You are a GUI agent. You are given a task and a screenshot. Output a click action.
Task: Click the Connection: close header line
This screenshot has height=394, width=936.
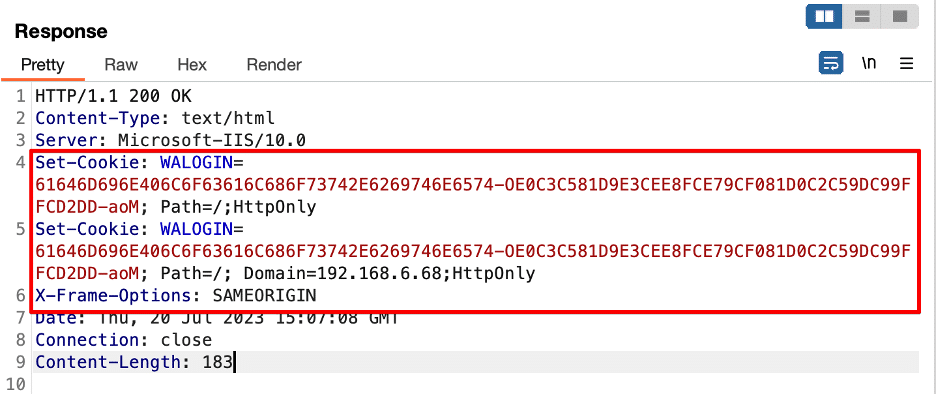124,340
